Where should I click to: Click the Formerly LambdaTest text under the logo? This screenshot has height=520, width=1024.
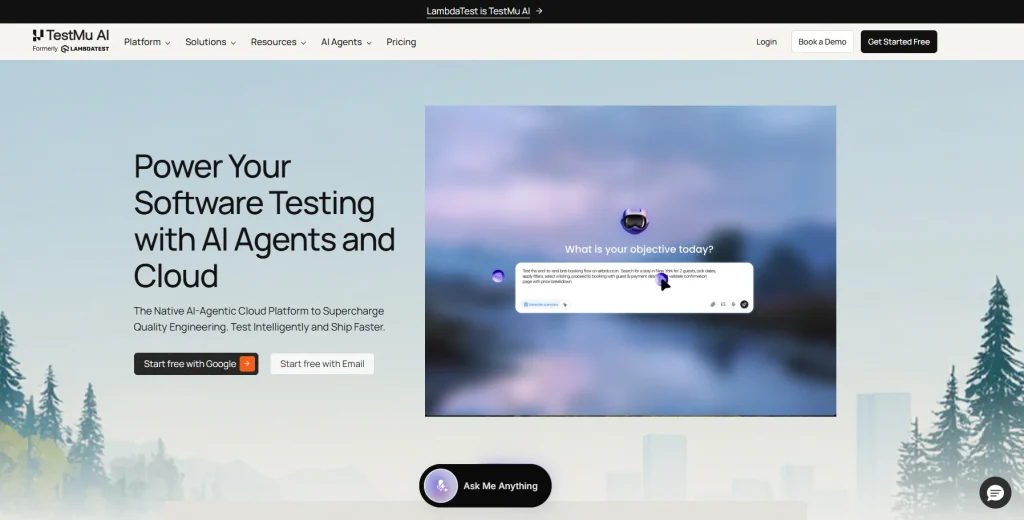click(71, 49)
